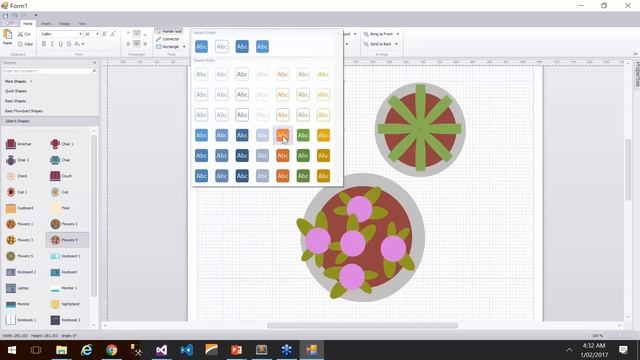Click the Cut command
Viewport: 640px width, 360px height.
(24, 34)
